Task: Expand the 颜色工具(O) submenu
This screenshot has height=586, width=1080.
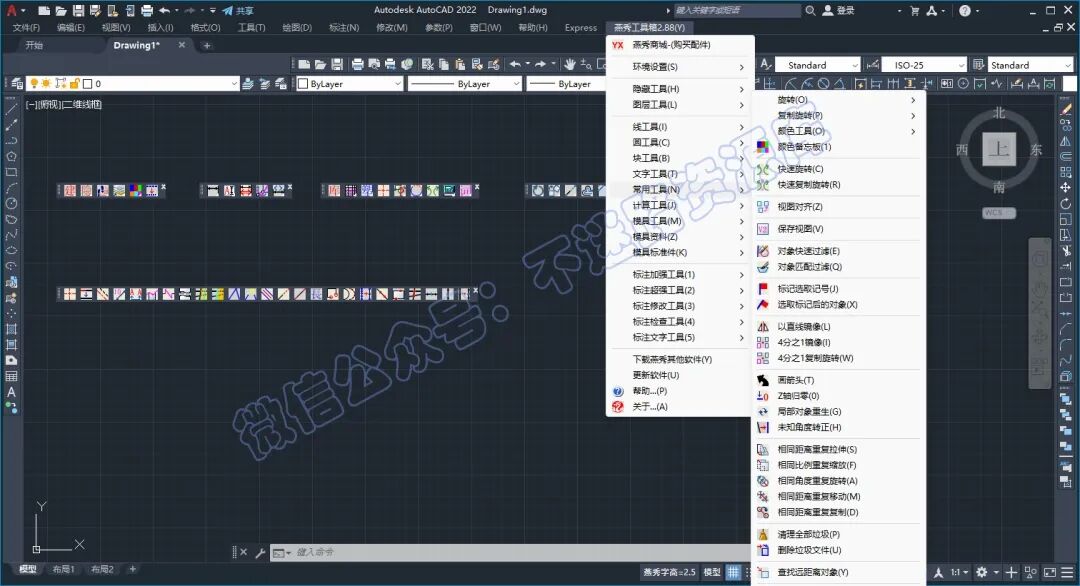Action: 838,131
